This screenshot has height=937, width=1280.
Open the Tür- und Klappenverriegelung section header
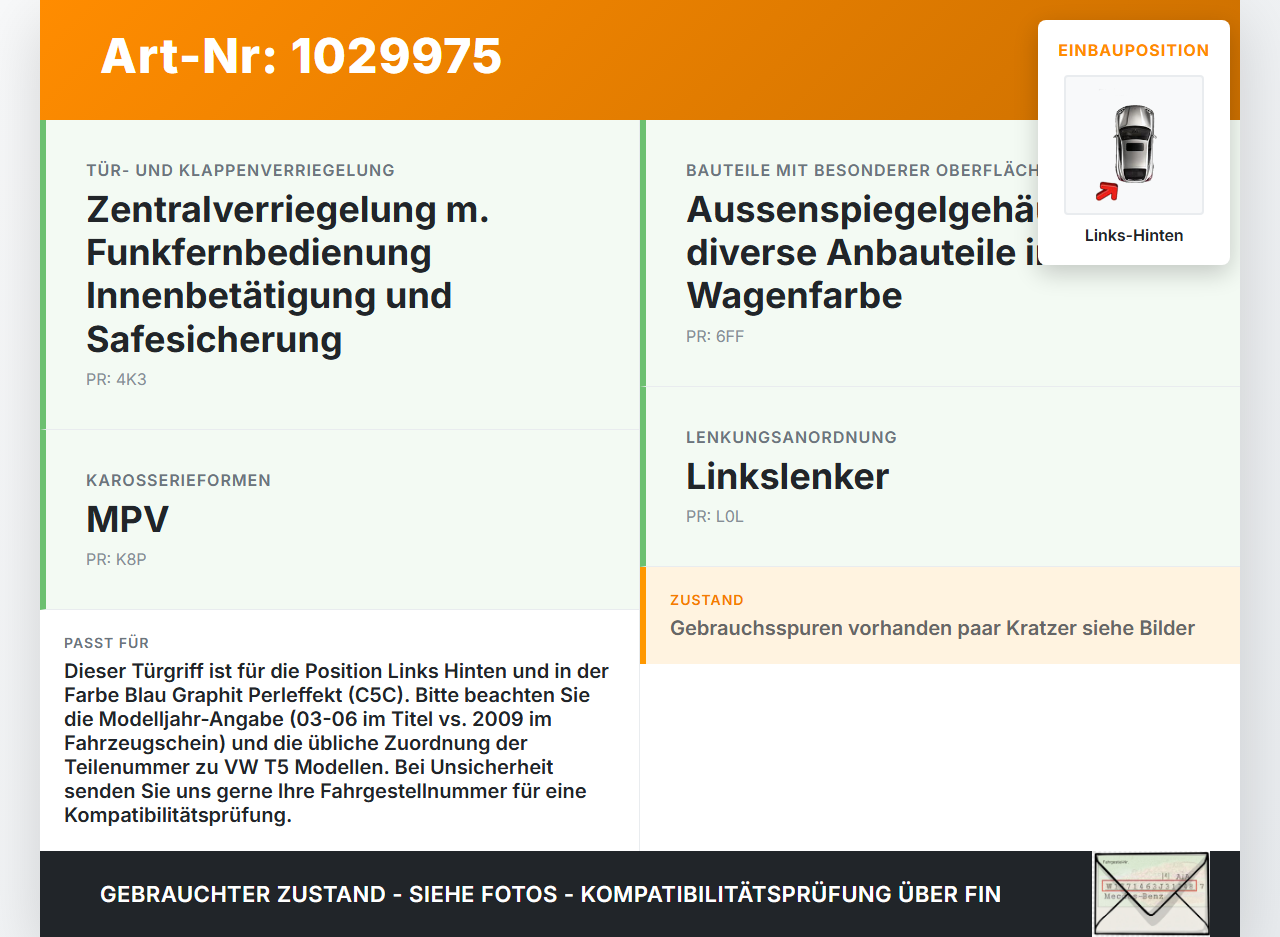pyautogui.click(x=240, y=170)
